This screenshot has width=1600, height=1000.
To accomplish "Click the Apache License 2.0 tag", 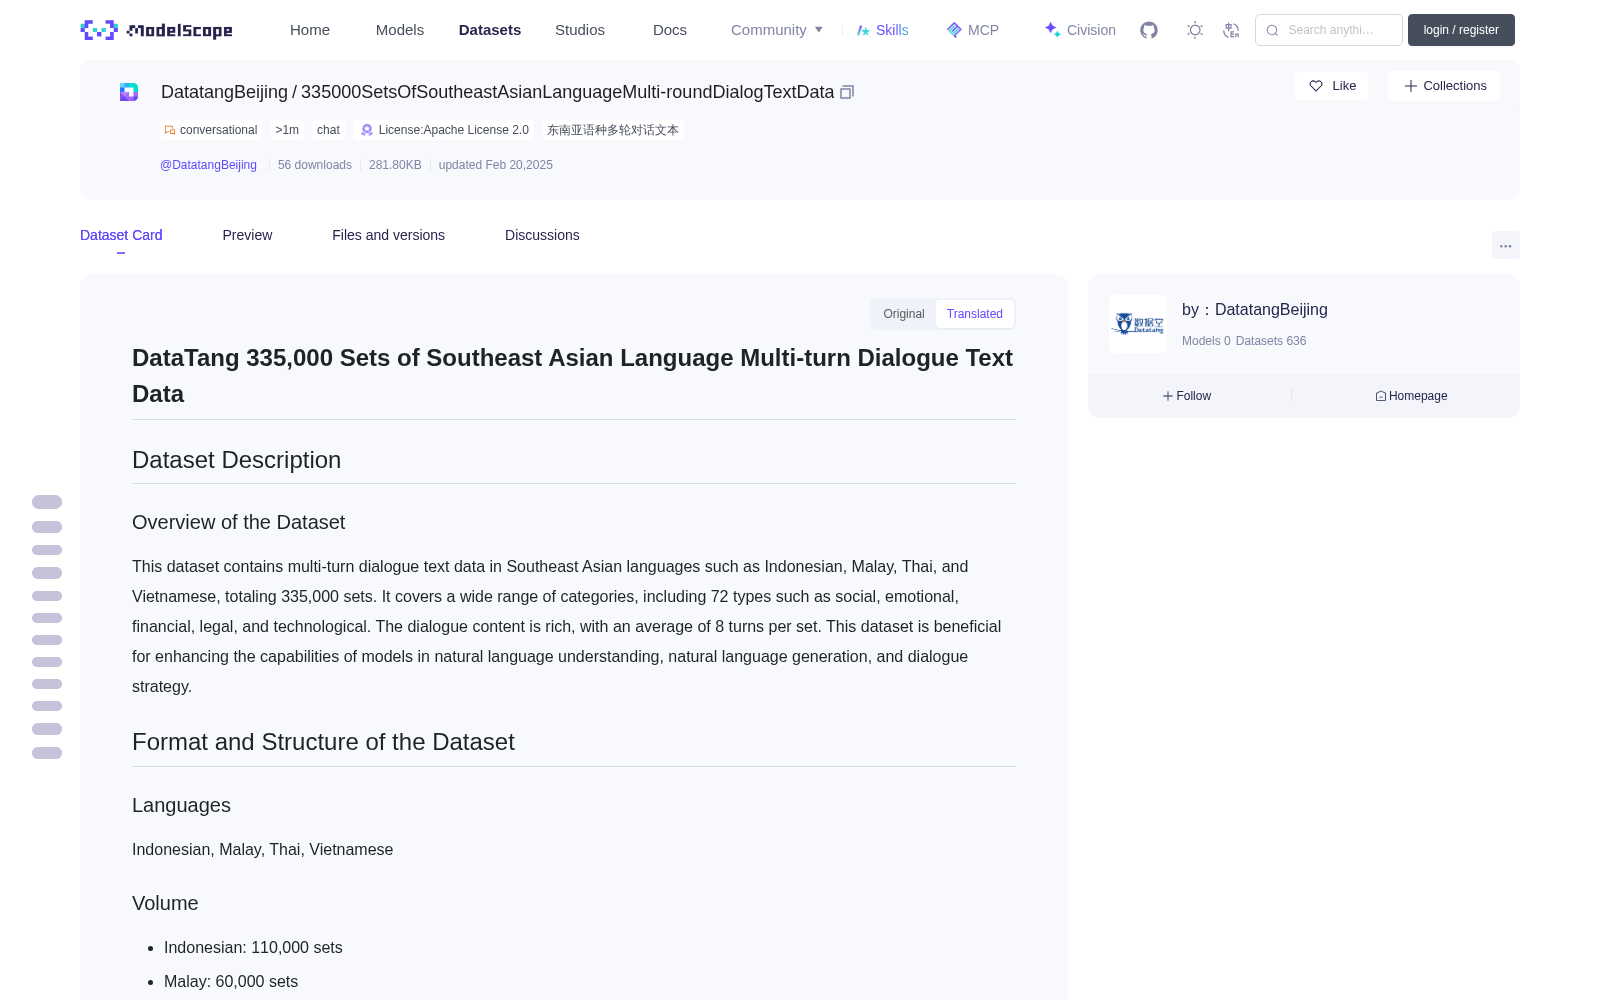I will (x=445, y=130).
